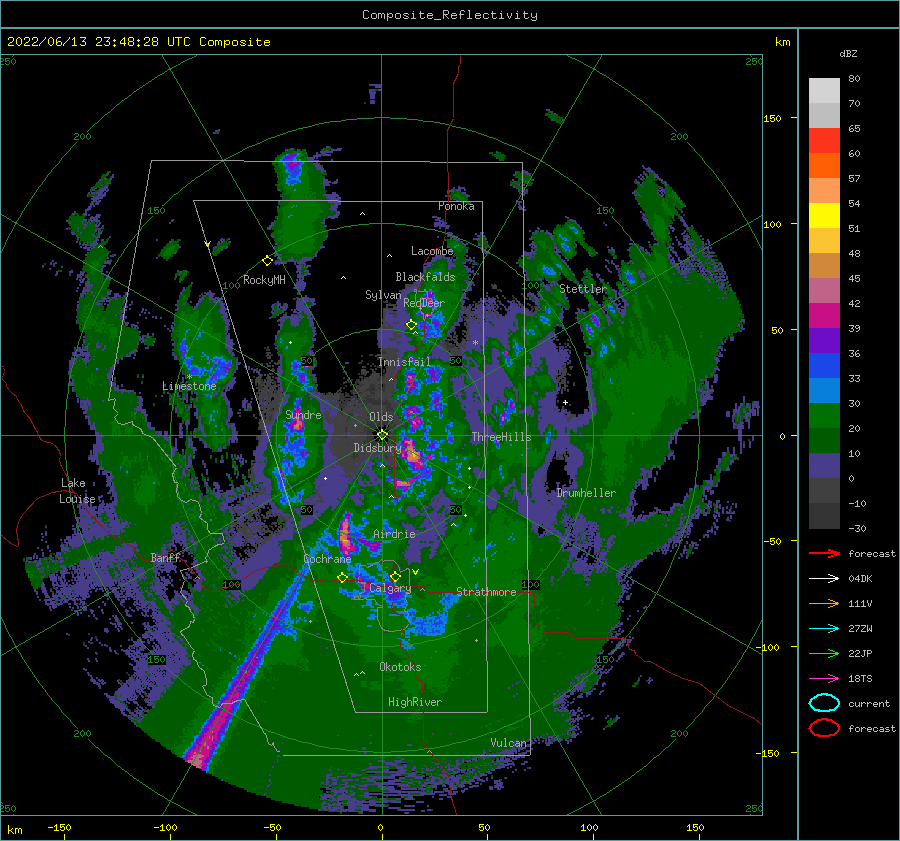The height and width of the screenshot is (841, 900).
Task: Click the 27ZW legend label
Action: coord(860,629)
